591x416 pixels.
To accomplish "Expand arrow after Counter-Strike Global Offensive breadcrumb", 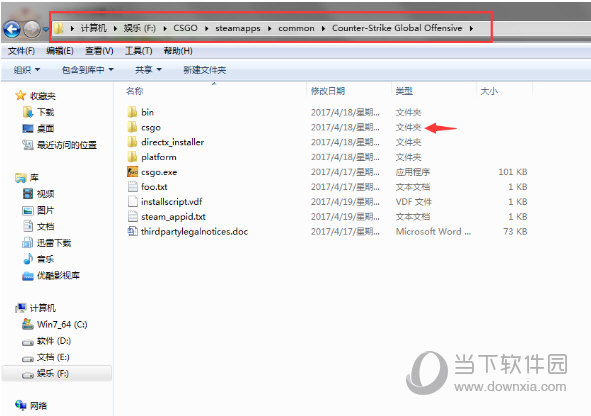I will [x=471, y=28].
